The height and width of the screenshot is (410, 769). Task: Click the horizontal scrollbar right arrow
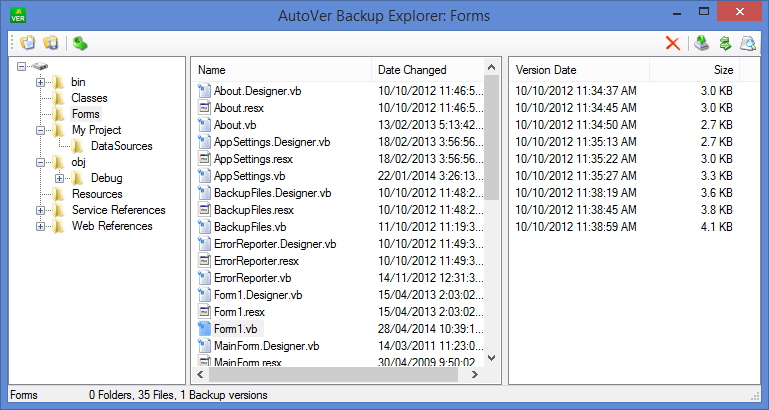click(474, 375)
